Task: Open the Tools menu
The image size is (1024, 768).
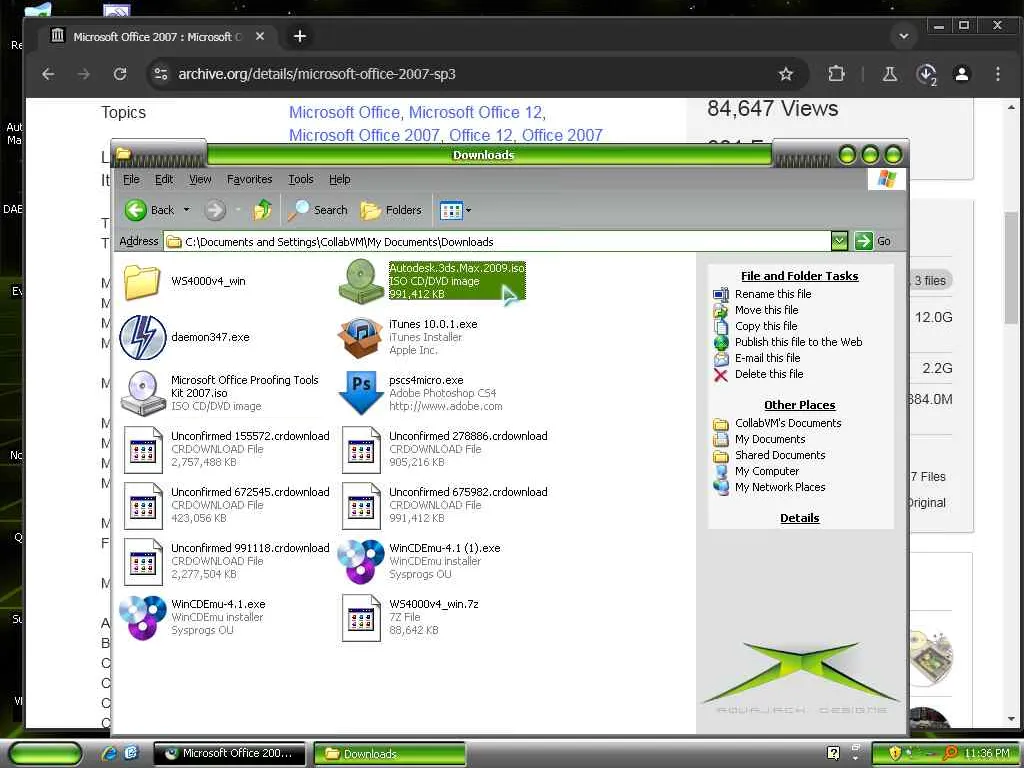Action: tap(301, 179)
